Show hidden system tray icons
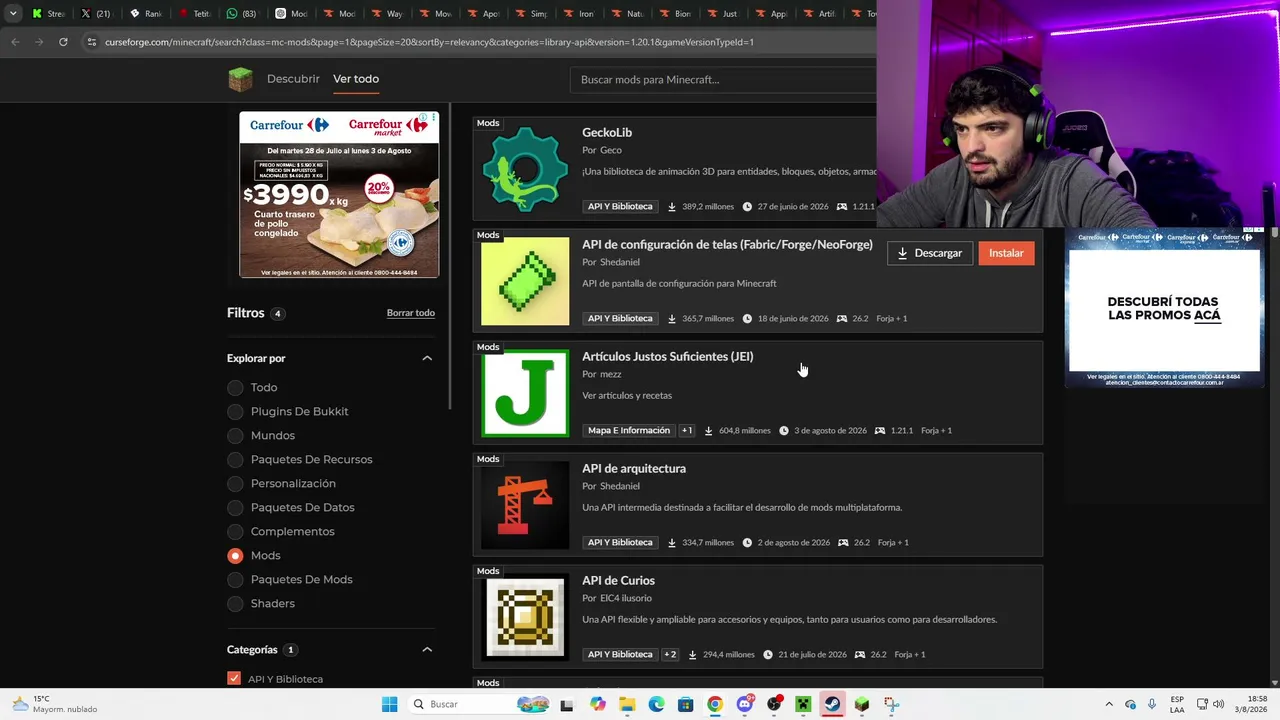The height and width of the screenshot is (720, 1280). point(1109,704)
